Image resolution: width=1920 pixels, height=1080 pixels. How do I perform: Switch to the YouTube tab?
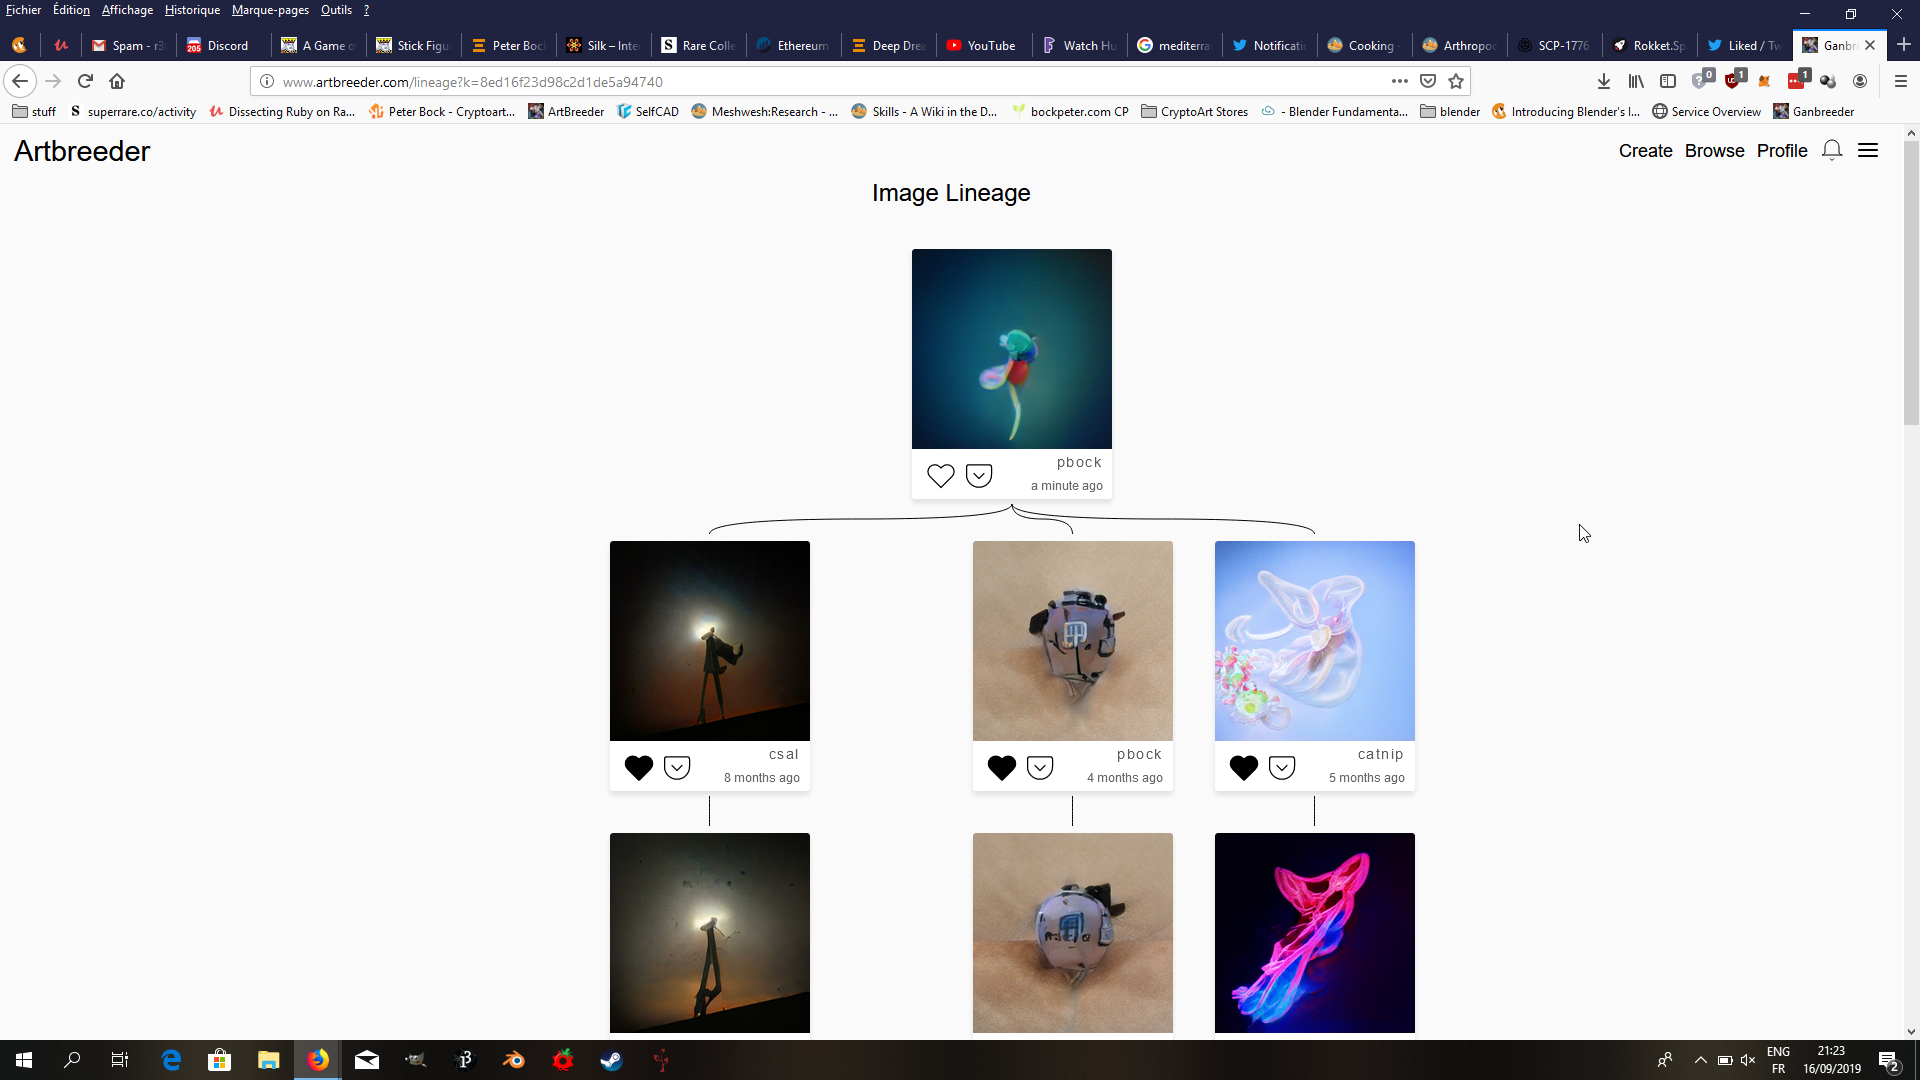click(x=982, y=45)
